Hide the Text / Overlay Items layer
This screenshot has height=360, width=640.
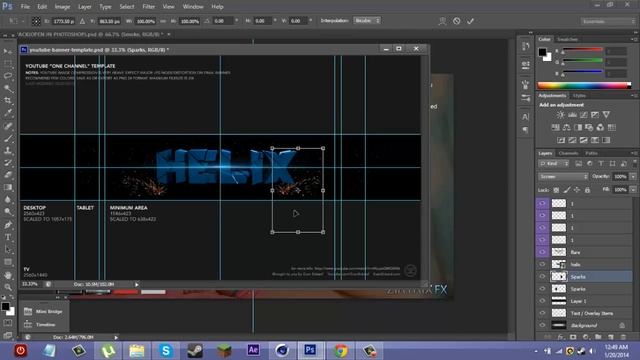[x=542, y=313]
